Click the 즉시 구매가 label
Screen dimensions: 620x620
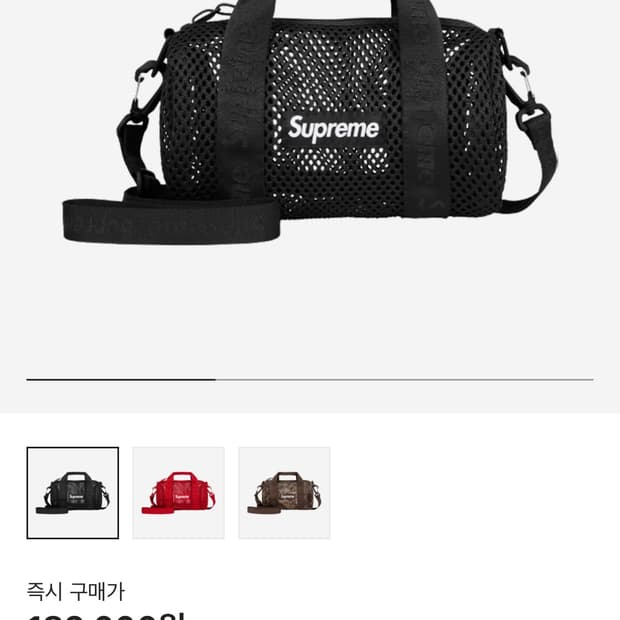76,592
